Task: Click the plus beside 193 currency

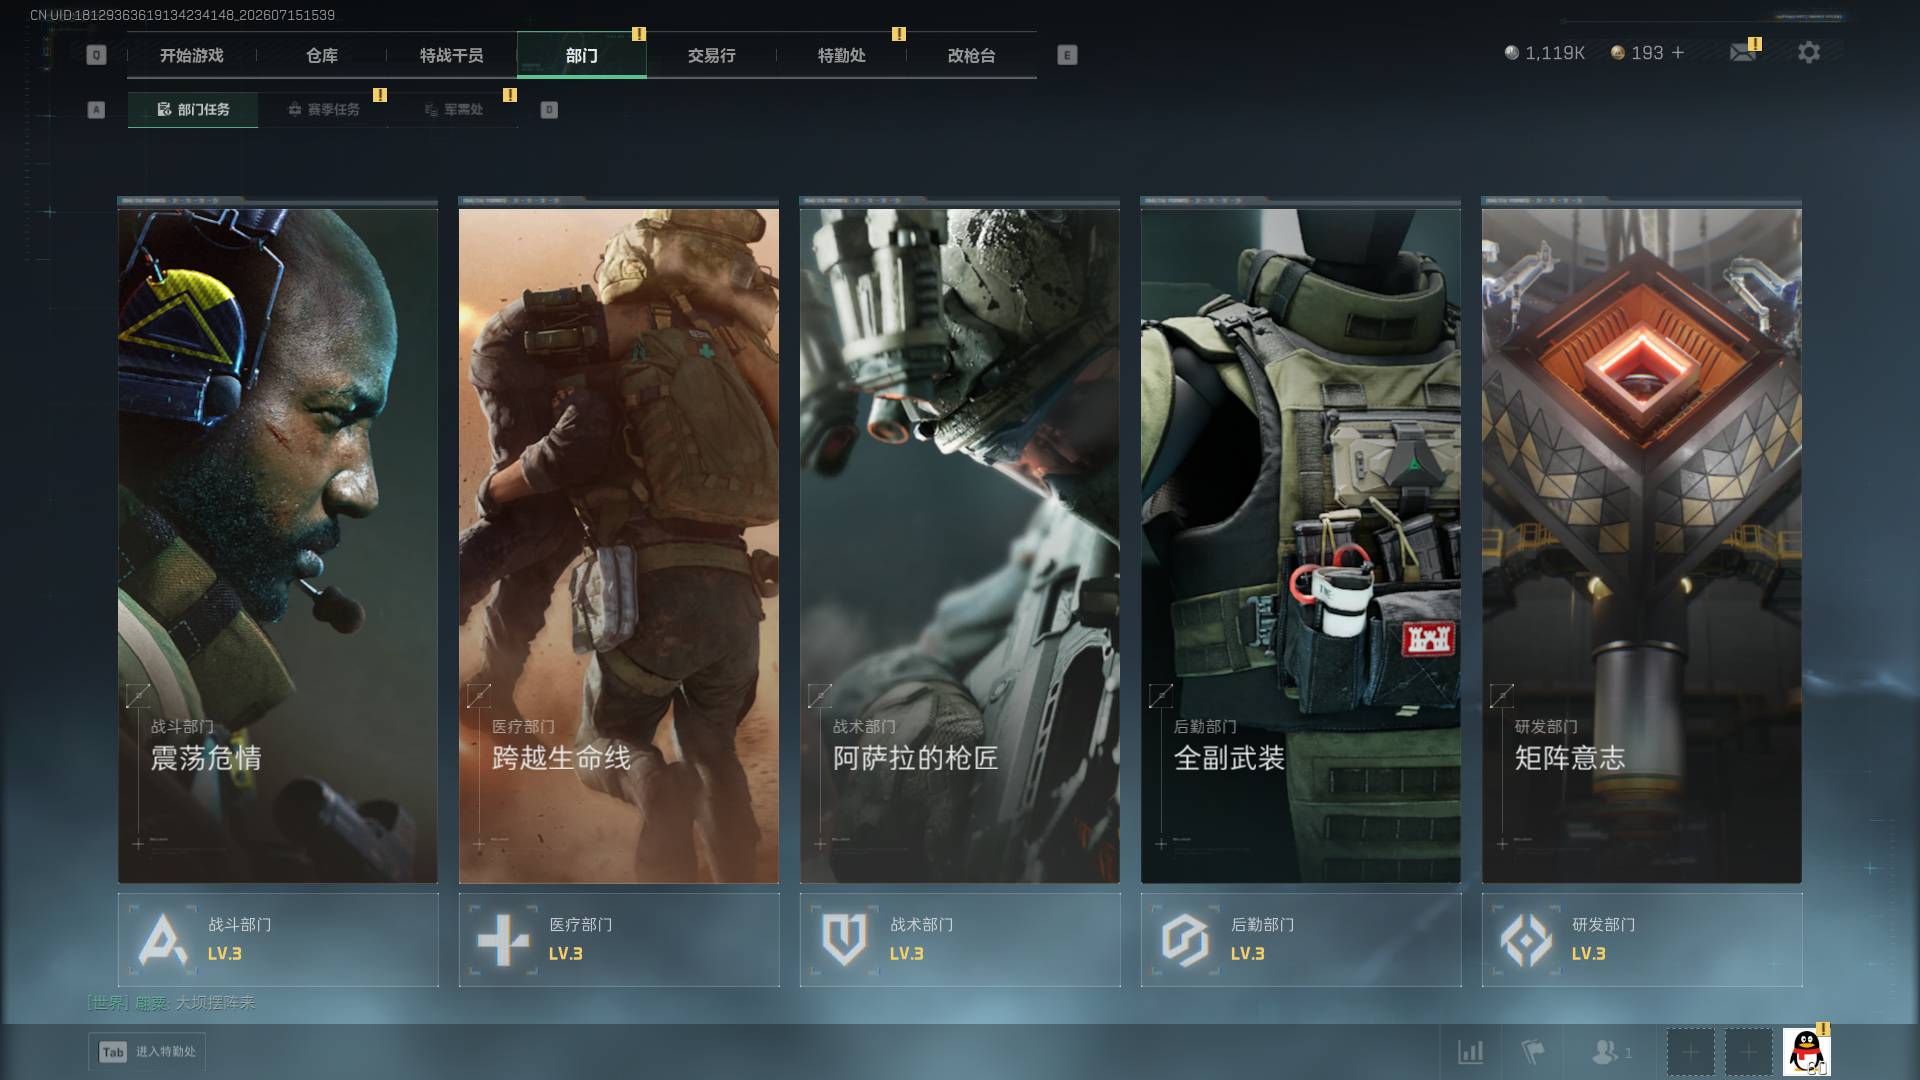Action: click(1678, 53)
